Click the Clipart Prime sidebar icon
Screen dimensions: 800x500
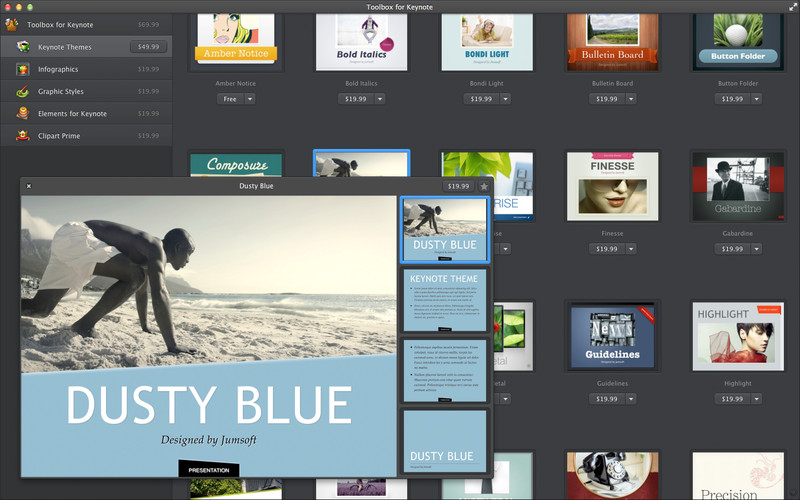click(x=22, y=136)
